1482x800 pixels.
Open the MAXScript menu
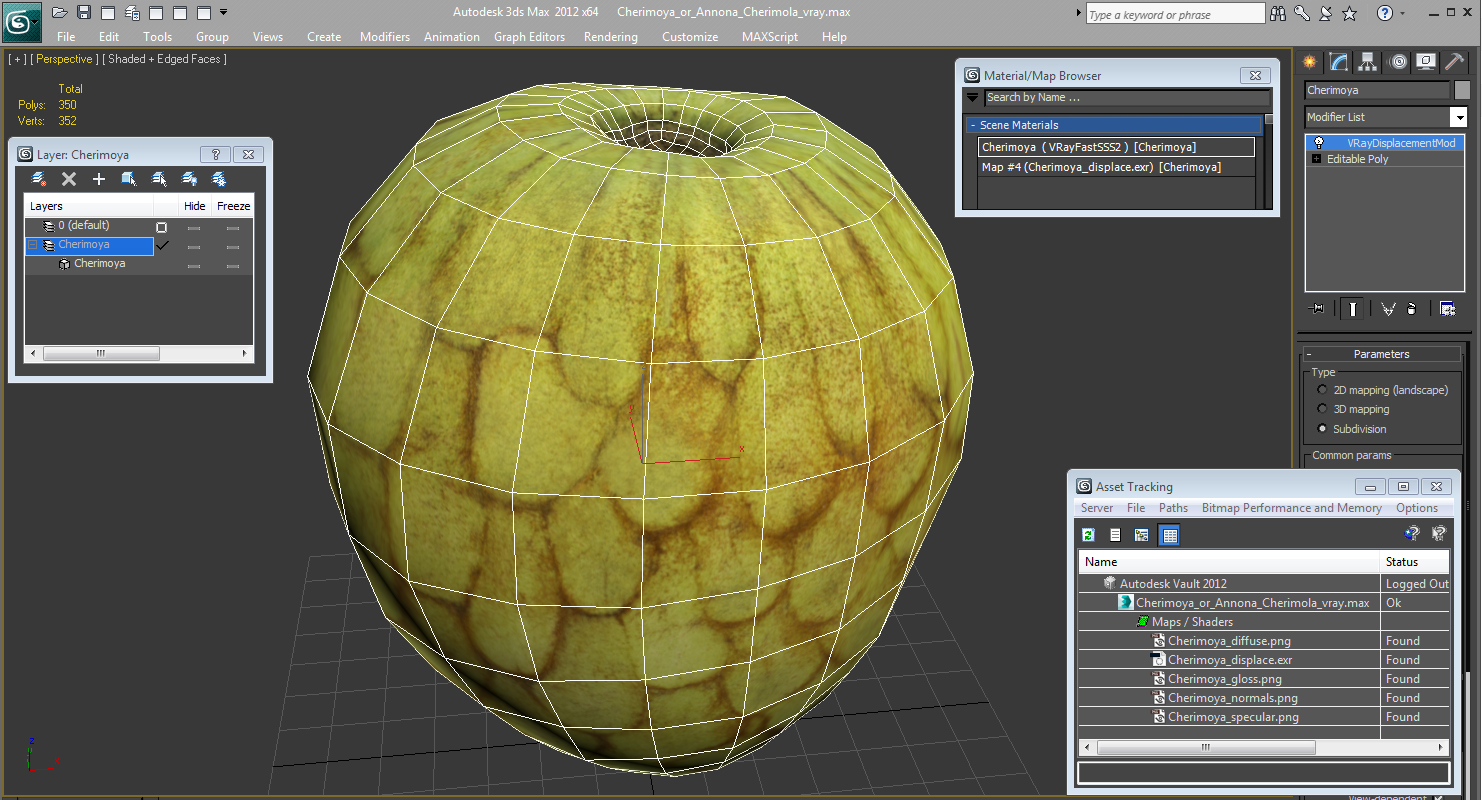pos(770,37)
